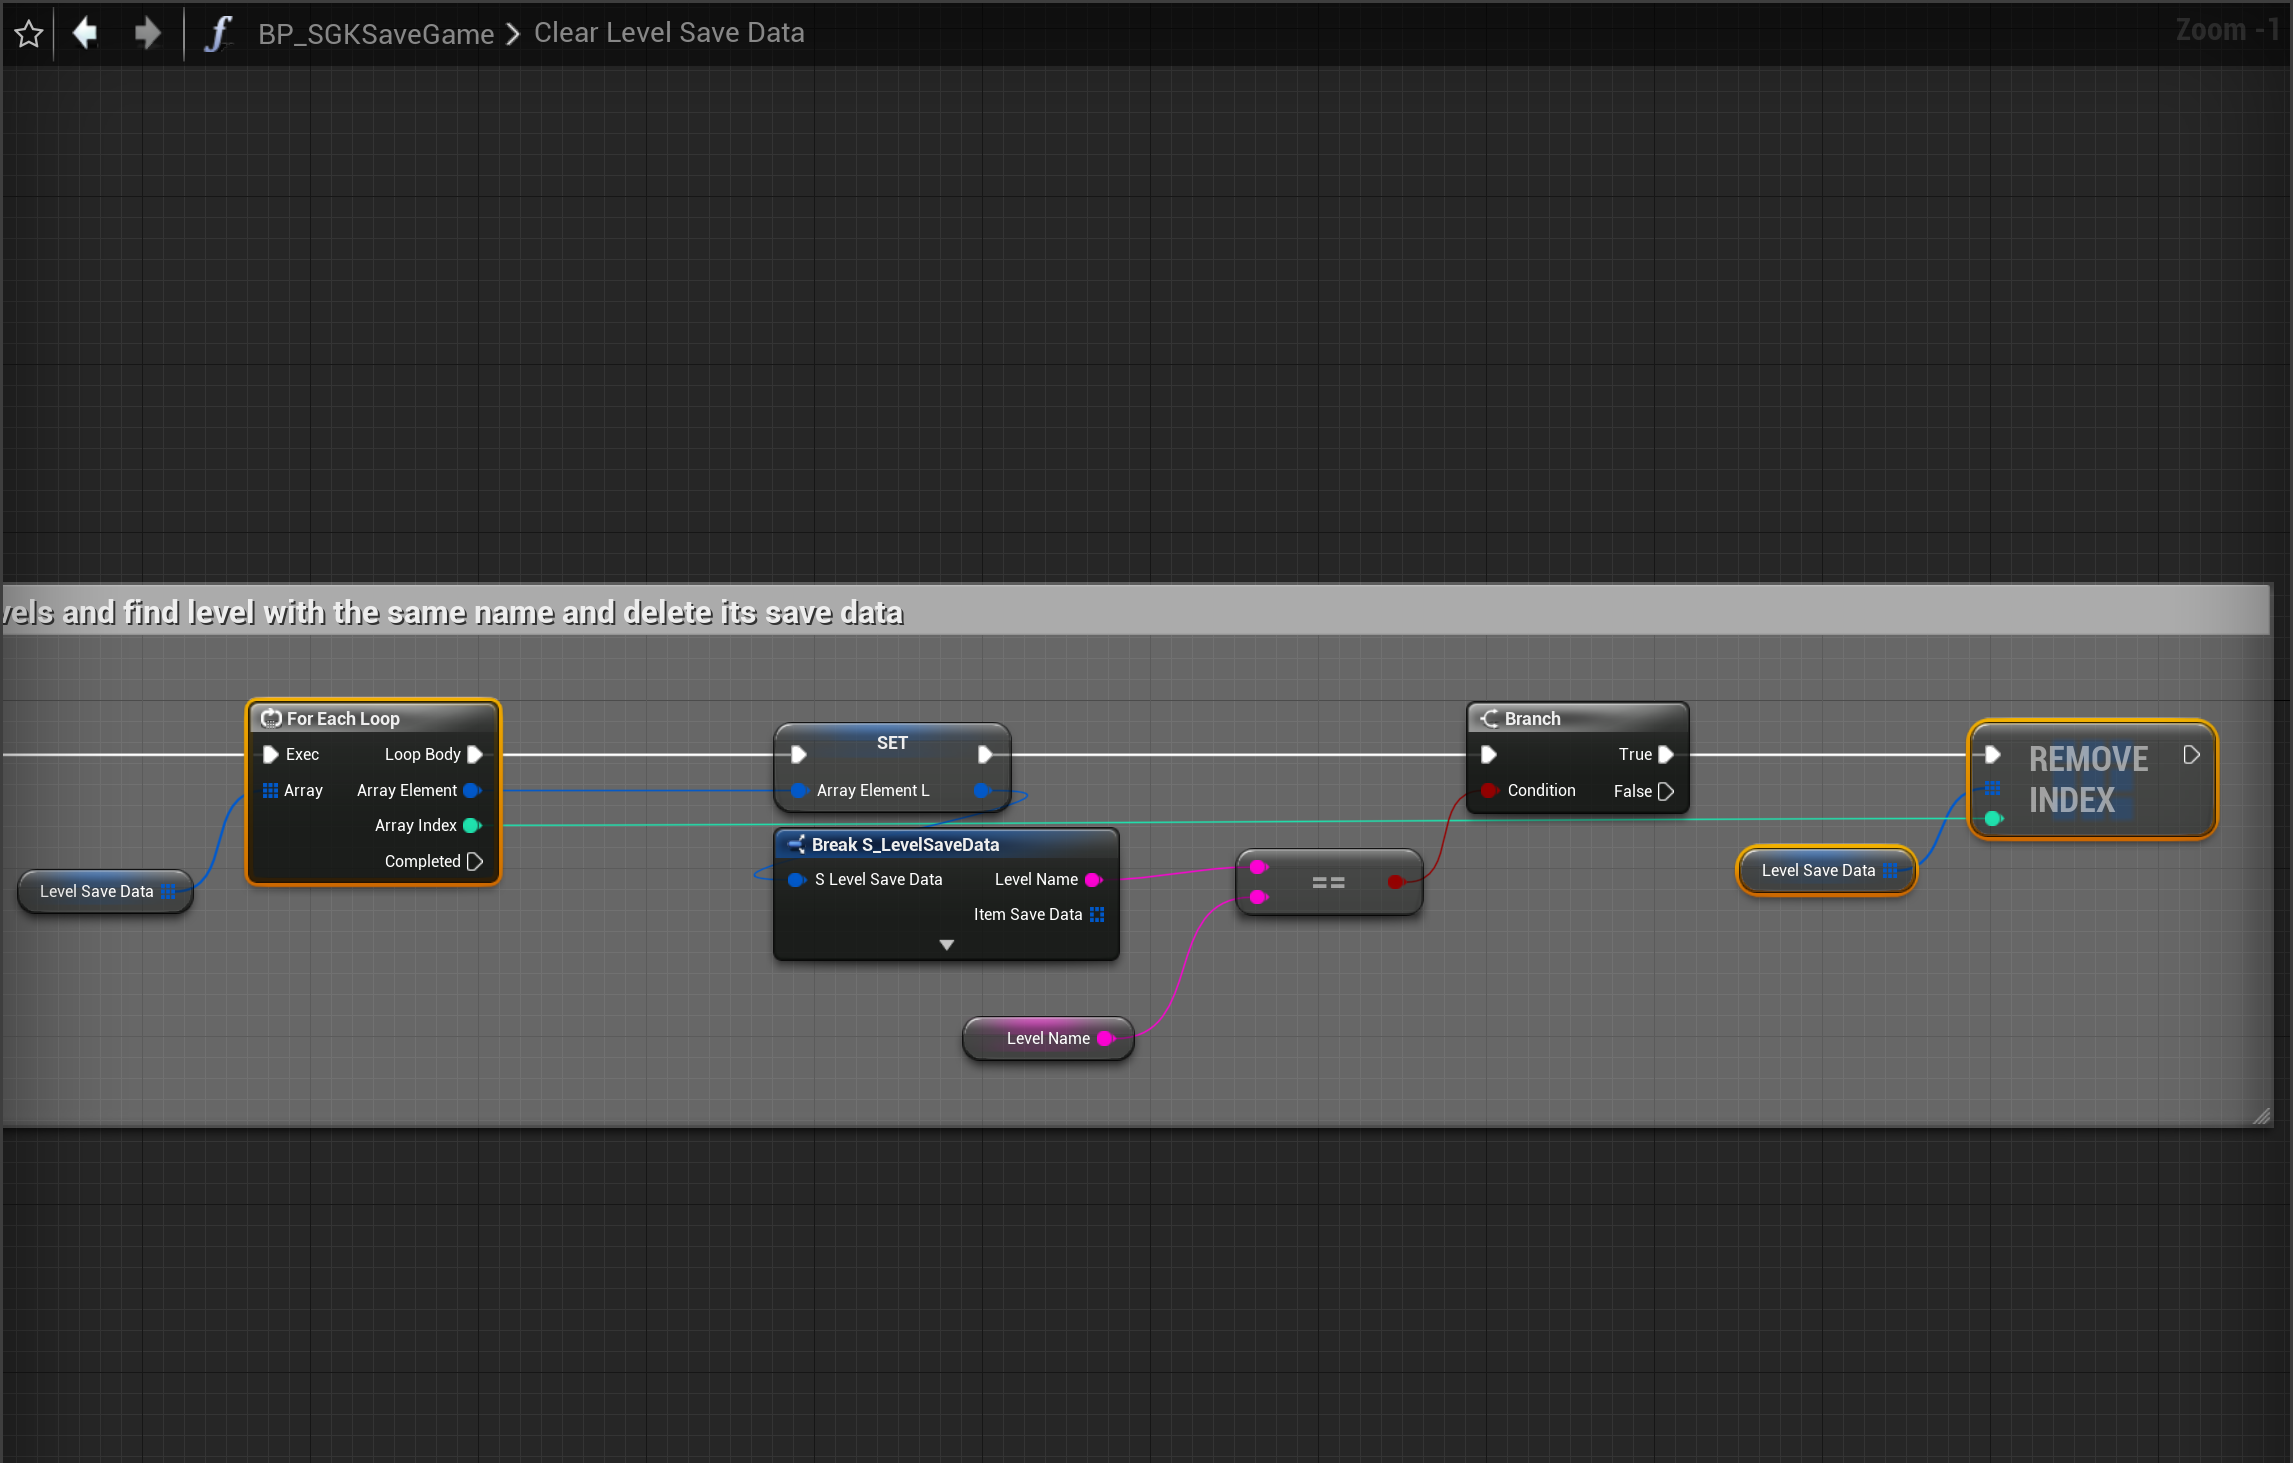
Task: Click the Completed exec pin on For Each Loop
Action: (x=475, y=861)
